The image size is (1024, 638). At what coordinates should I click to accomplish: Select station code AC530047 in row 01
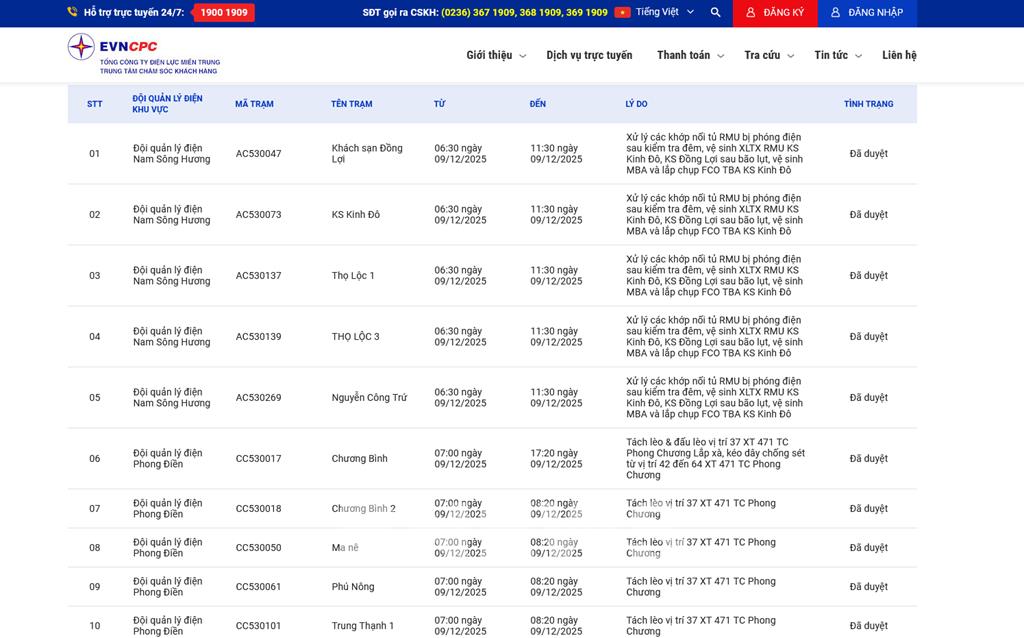(x=258, y=154)
